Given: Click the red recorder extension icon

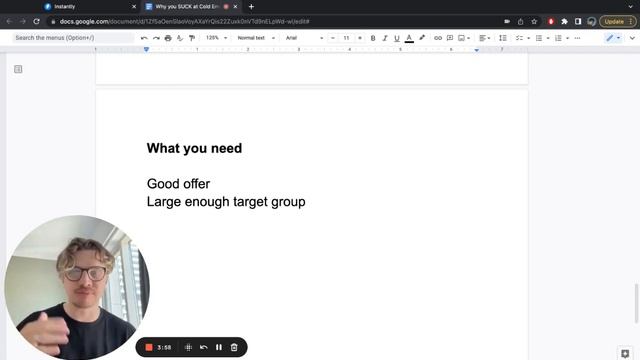Looking at the screenshot, I should click(x=551, y=21).
